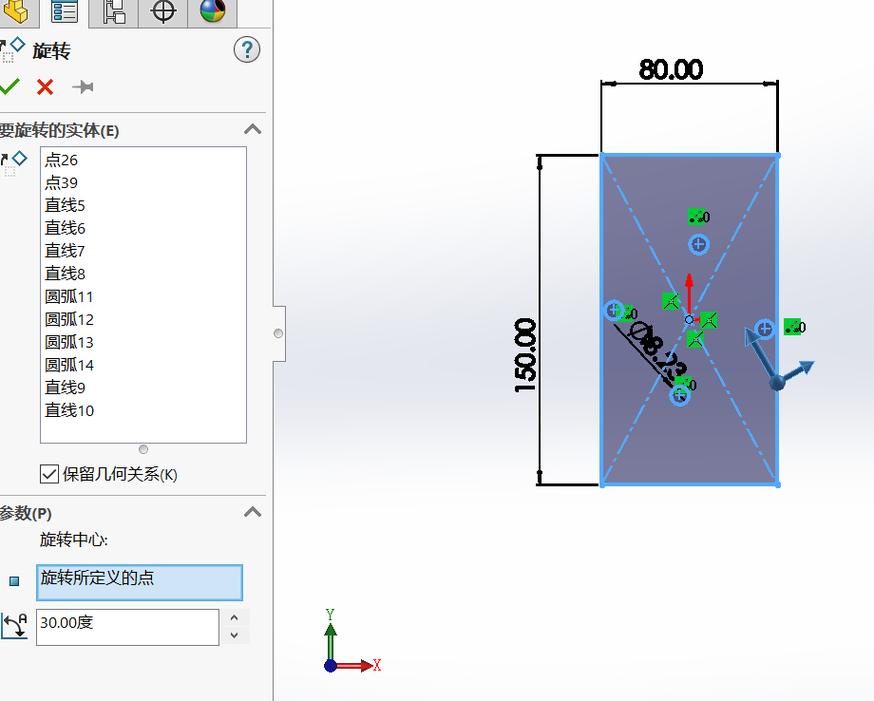Increase the angle with the up stepper arrow

click(235, 617)
